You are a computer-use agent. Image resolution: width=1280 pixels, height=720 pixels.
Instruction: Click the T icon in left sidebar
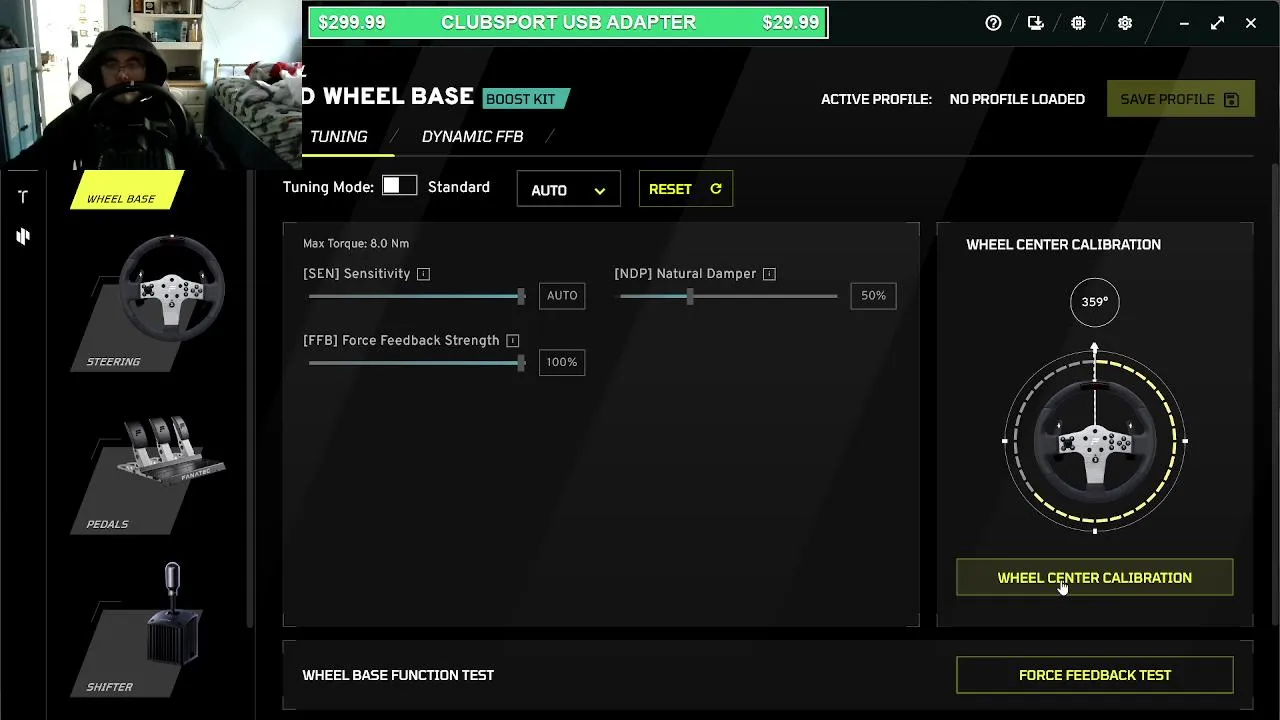point(23,197)
